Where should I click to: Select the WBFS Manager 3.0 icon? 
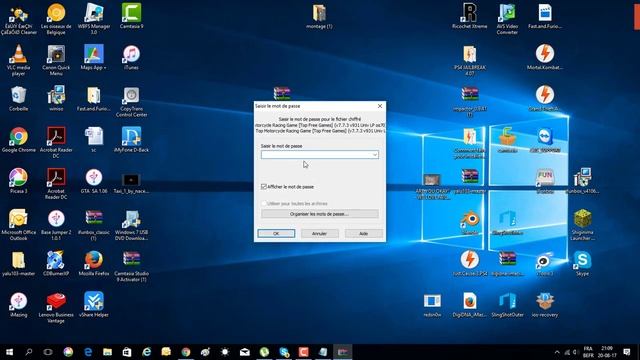point(93,19)
